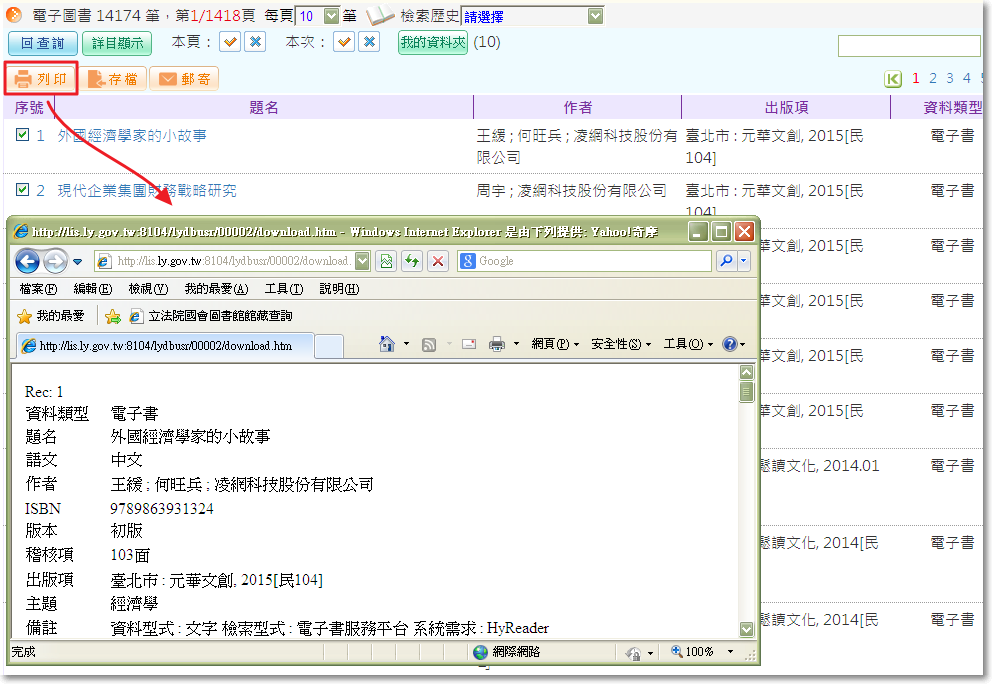Click the 郵寄 mail button

[x=184, y=79]
